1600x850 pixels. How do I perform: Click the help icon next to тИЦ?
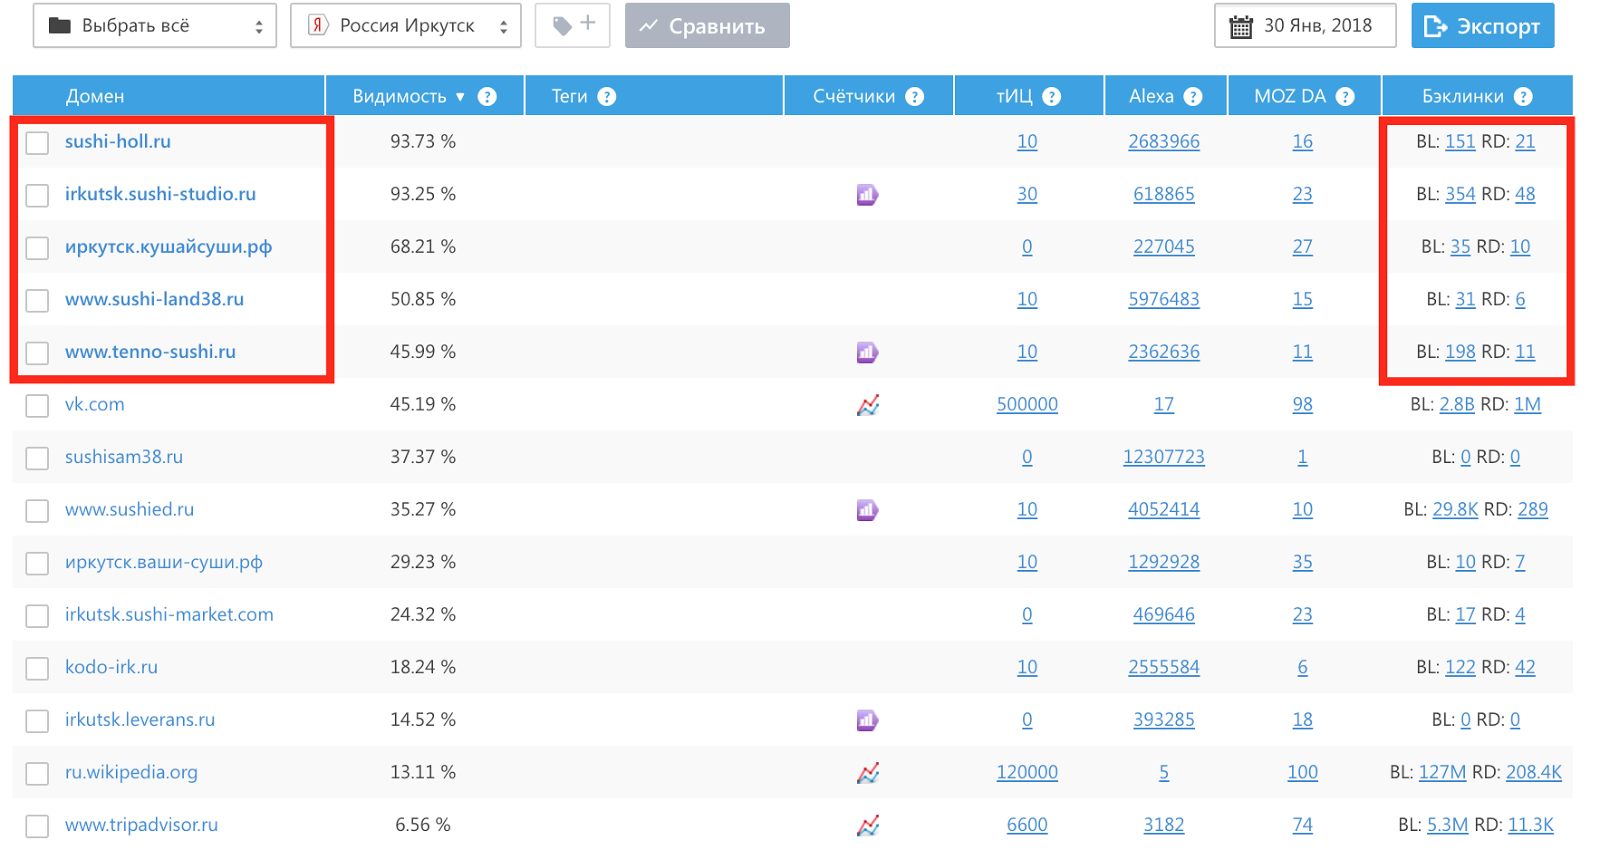coord(1052,97)
